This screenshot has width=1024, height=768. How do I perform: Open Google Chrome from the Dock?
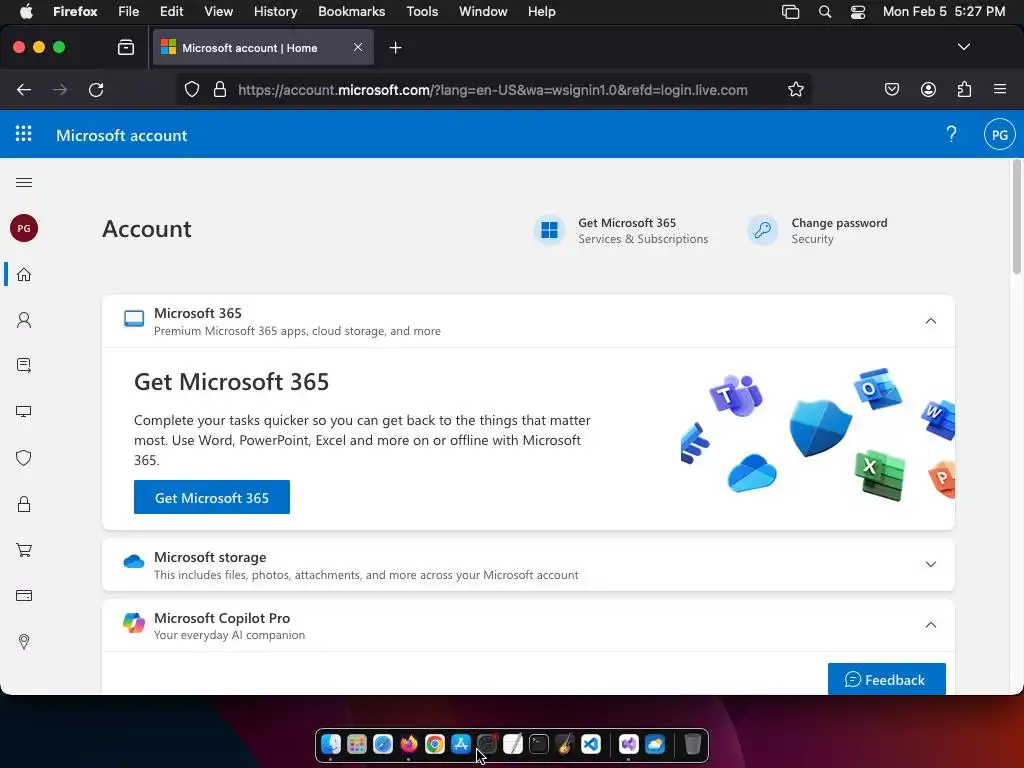(x=434, y=744)
